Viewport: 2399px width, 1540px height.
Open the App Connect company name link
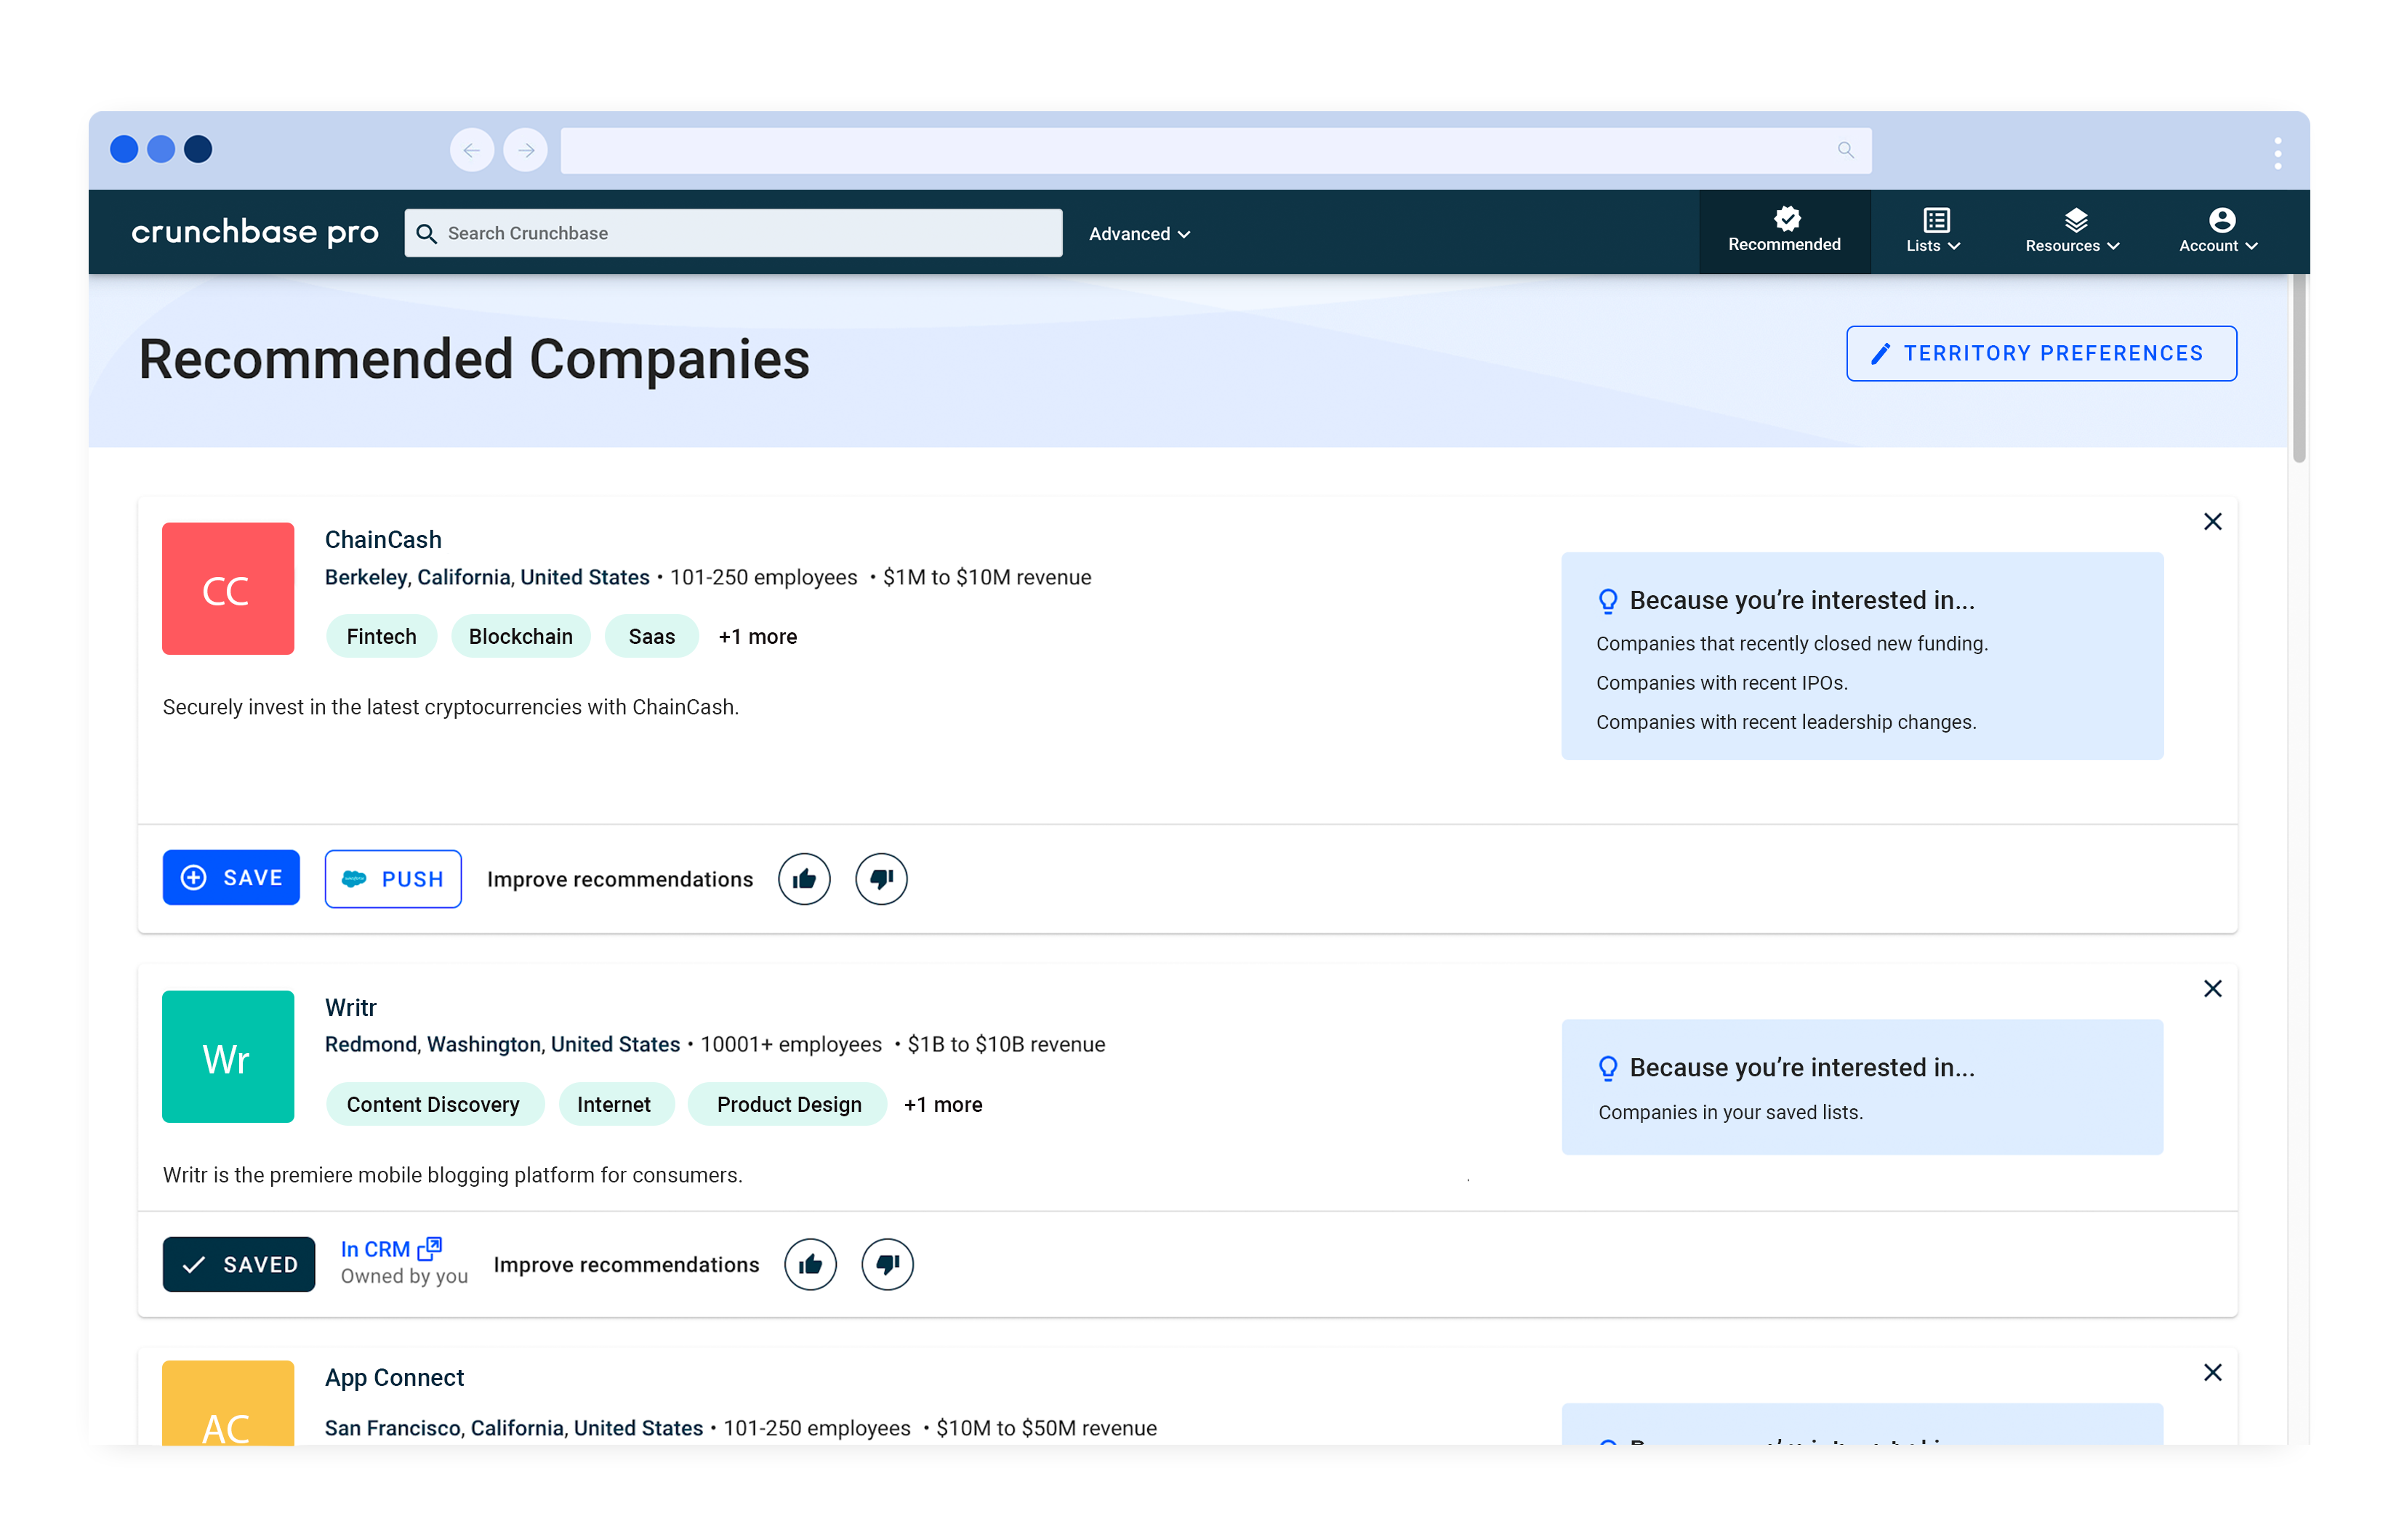coord(395,1378)
